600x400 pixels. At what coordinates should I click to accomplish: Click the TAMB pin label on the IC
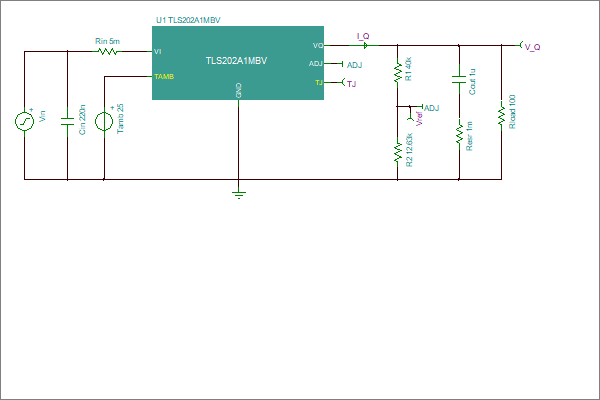pyautogui.click(x=164, y=77)
